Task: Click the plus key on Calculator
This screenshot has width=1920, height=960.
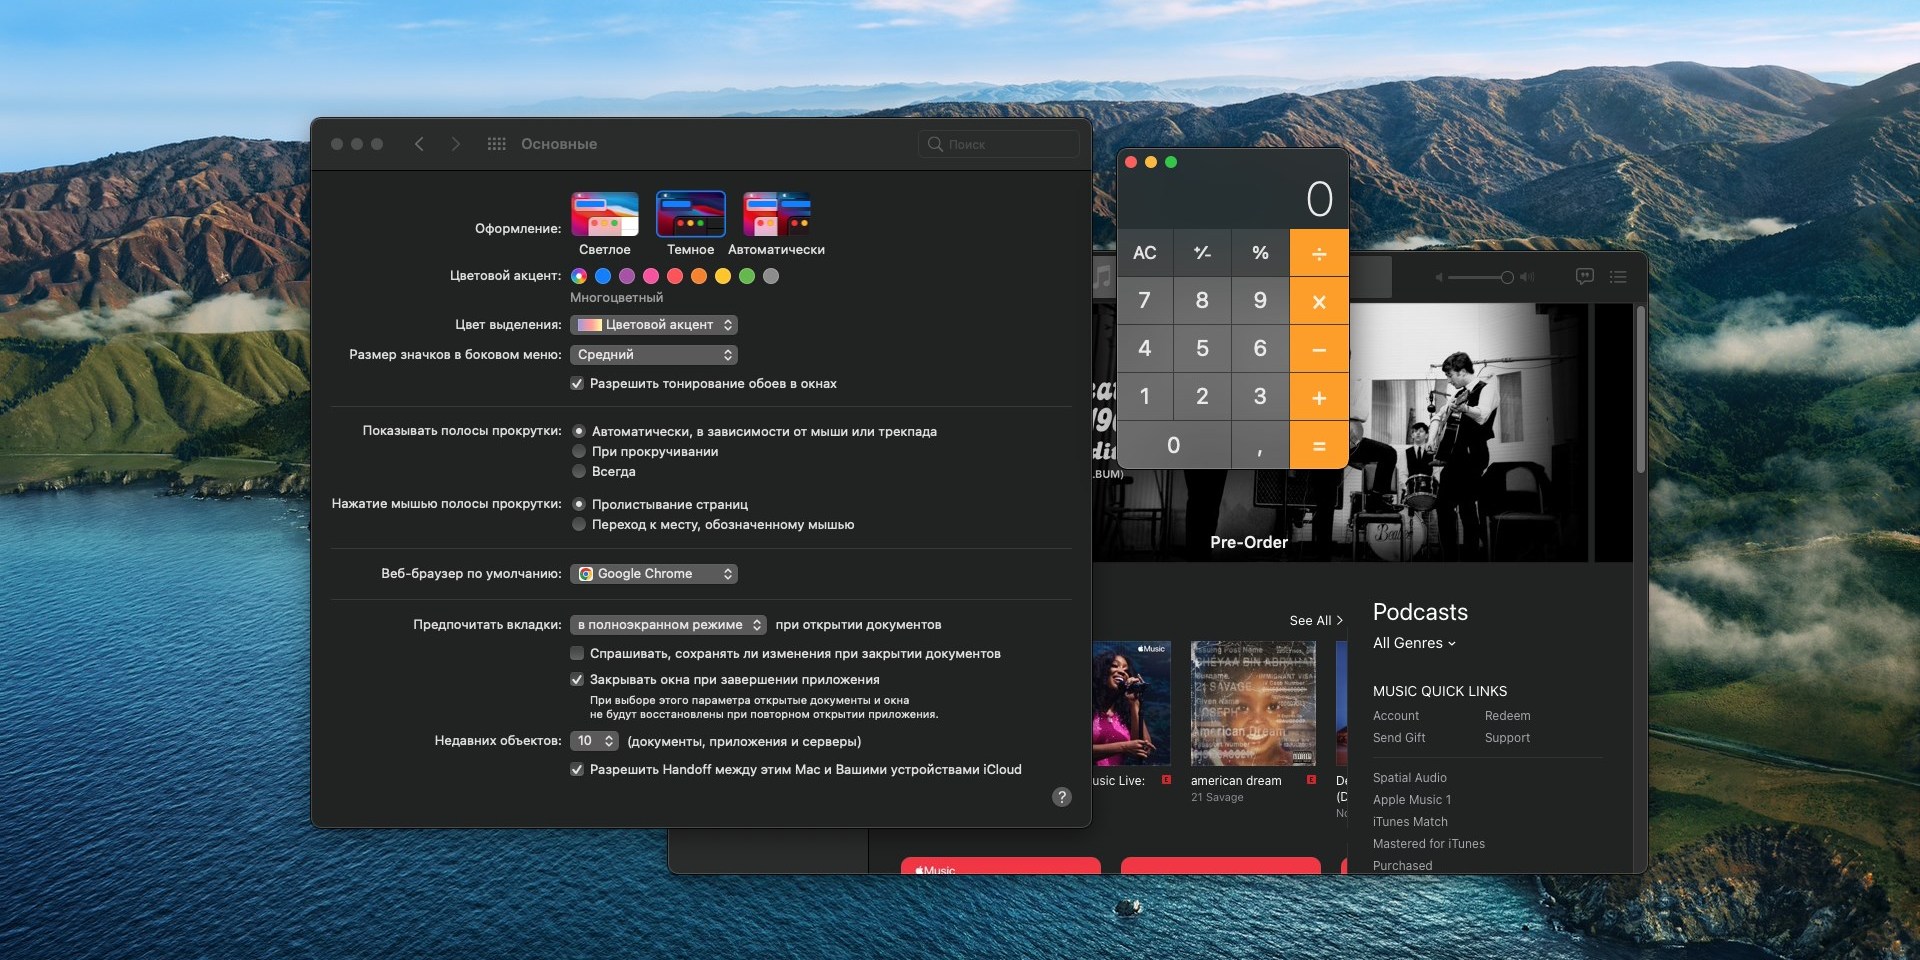Action: 1319,397
